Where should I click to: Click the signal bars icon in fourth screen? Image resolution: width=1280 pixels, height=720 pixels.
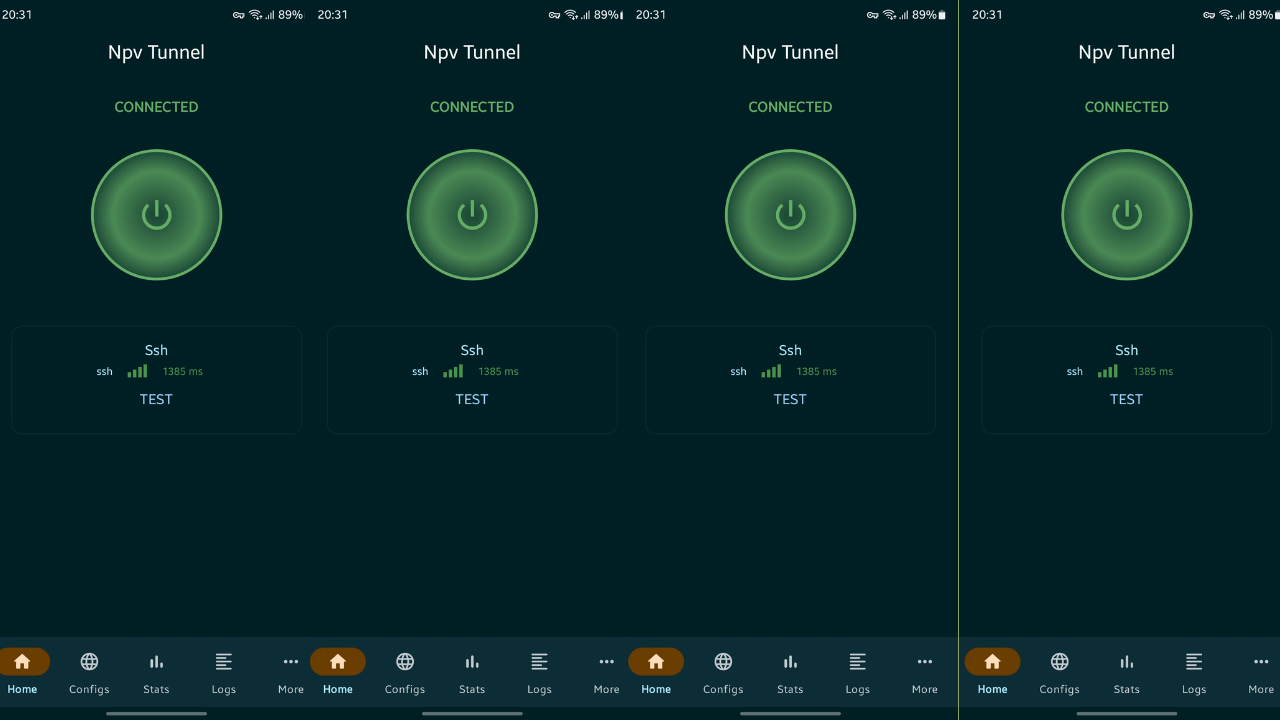click(x=1108, y=371)
